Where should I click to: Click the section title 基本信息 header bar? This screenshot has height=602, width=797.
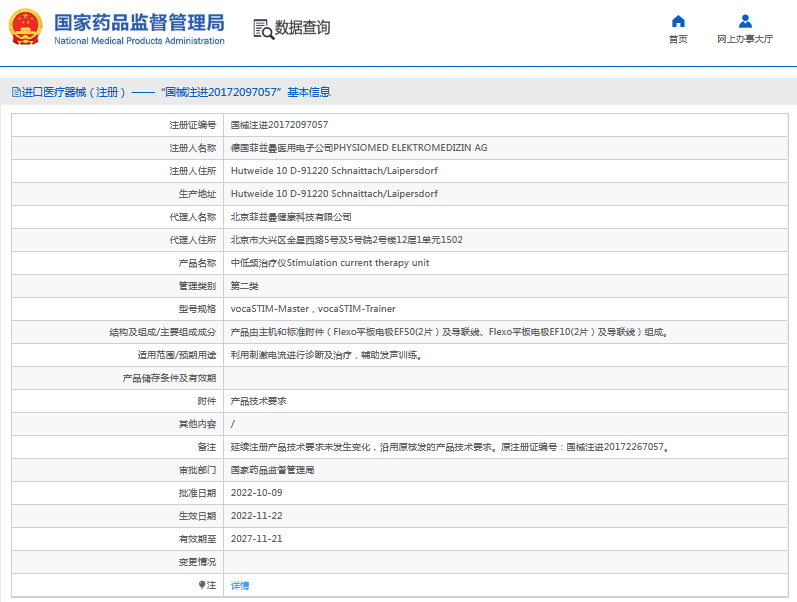point(170,92)
